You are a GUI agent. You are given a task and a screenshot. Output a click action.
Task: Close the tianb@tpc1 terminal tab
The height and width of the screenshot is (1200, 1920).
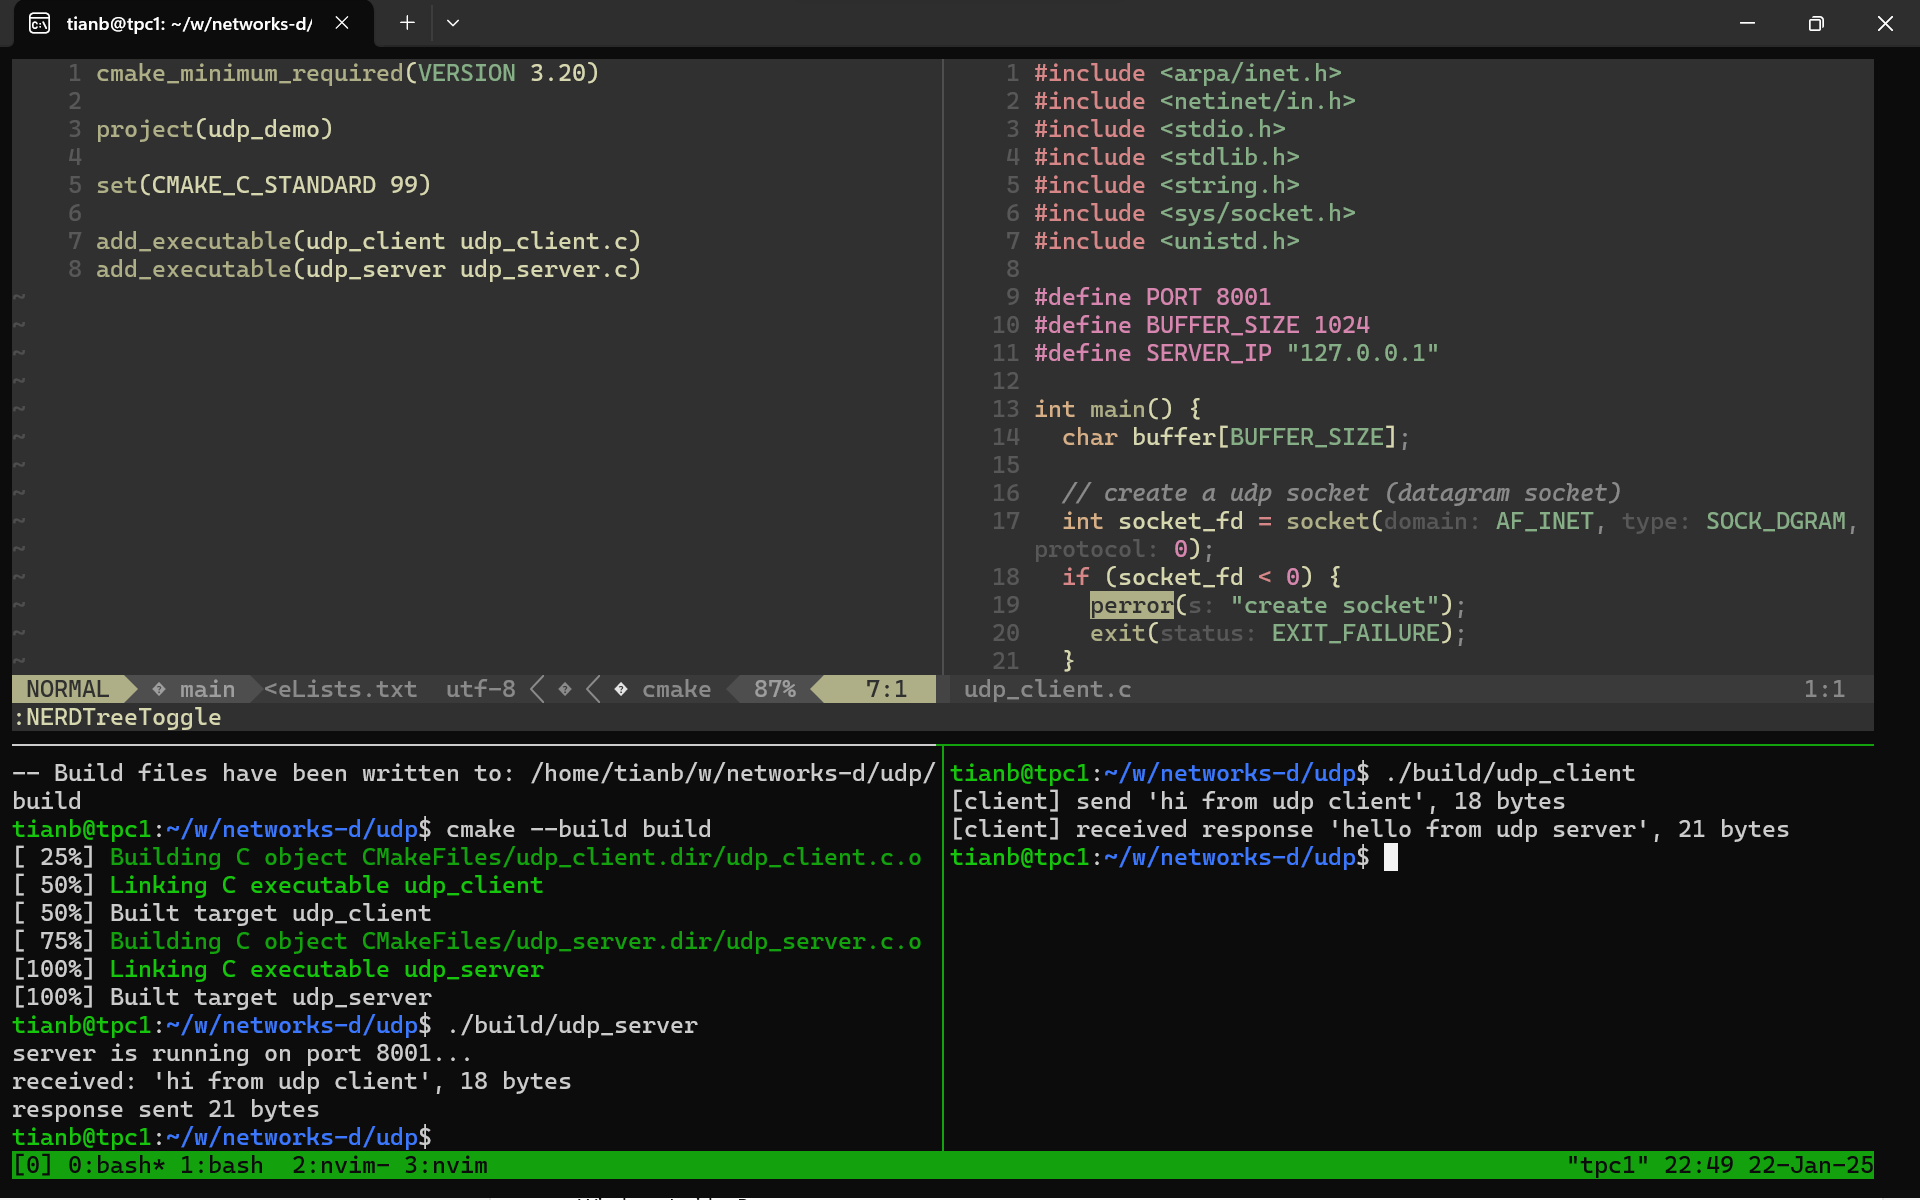[342, 23]
